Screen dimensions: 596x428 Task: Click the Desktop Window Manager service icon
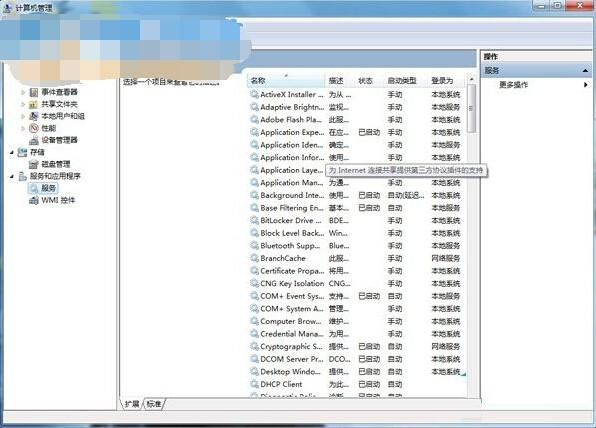click(254, 371)
